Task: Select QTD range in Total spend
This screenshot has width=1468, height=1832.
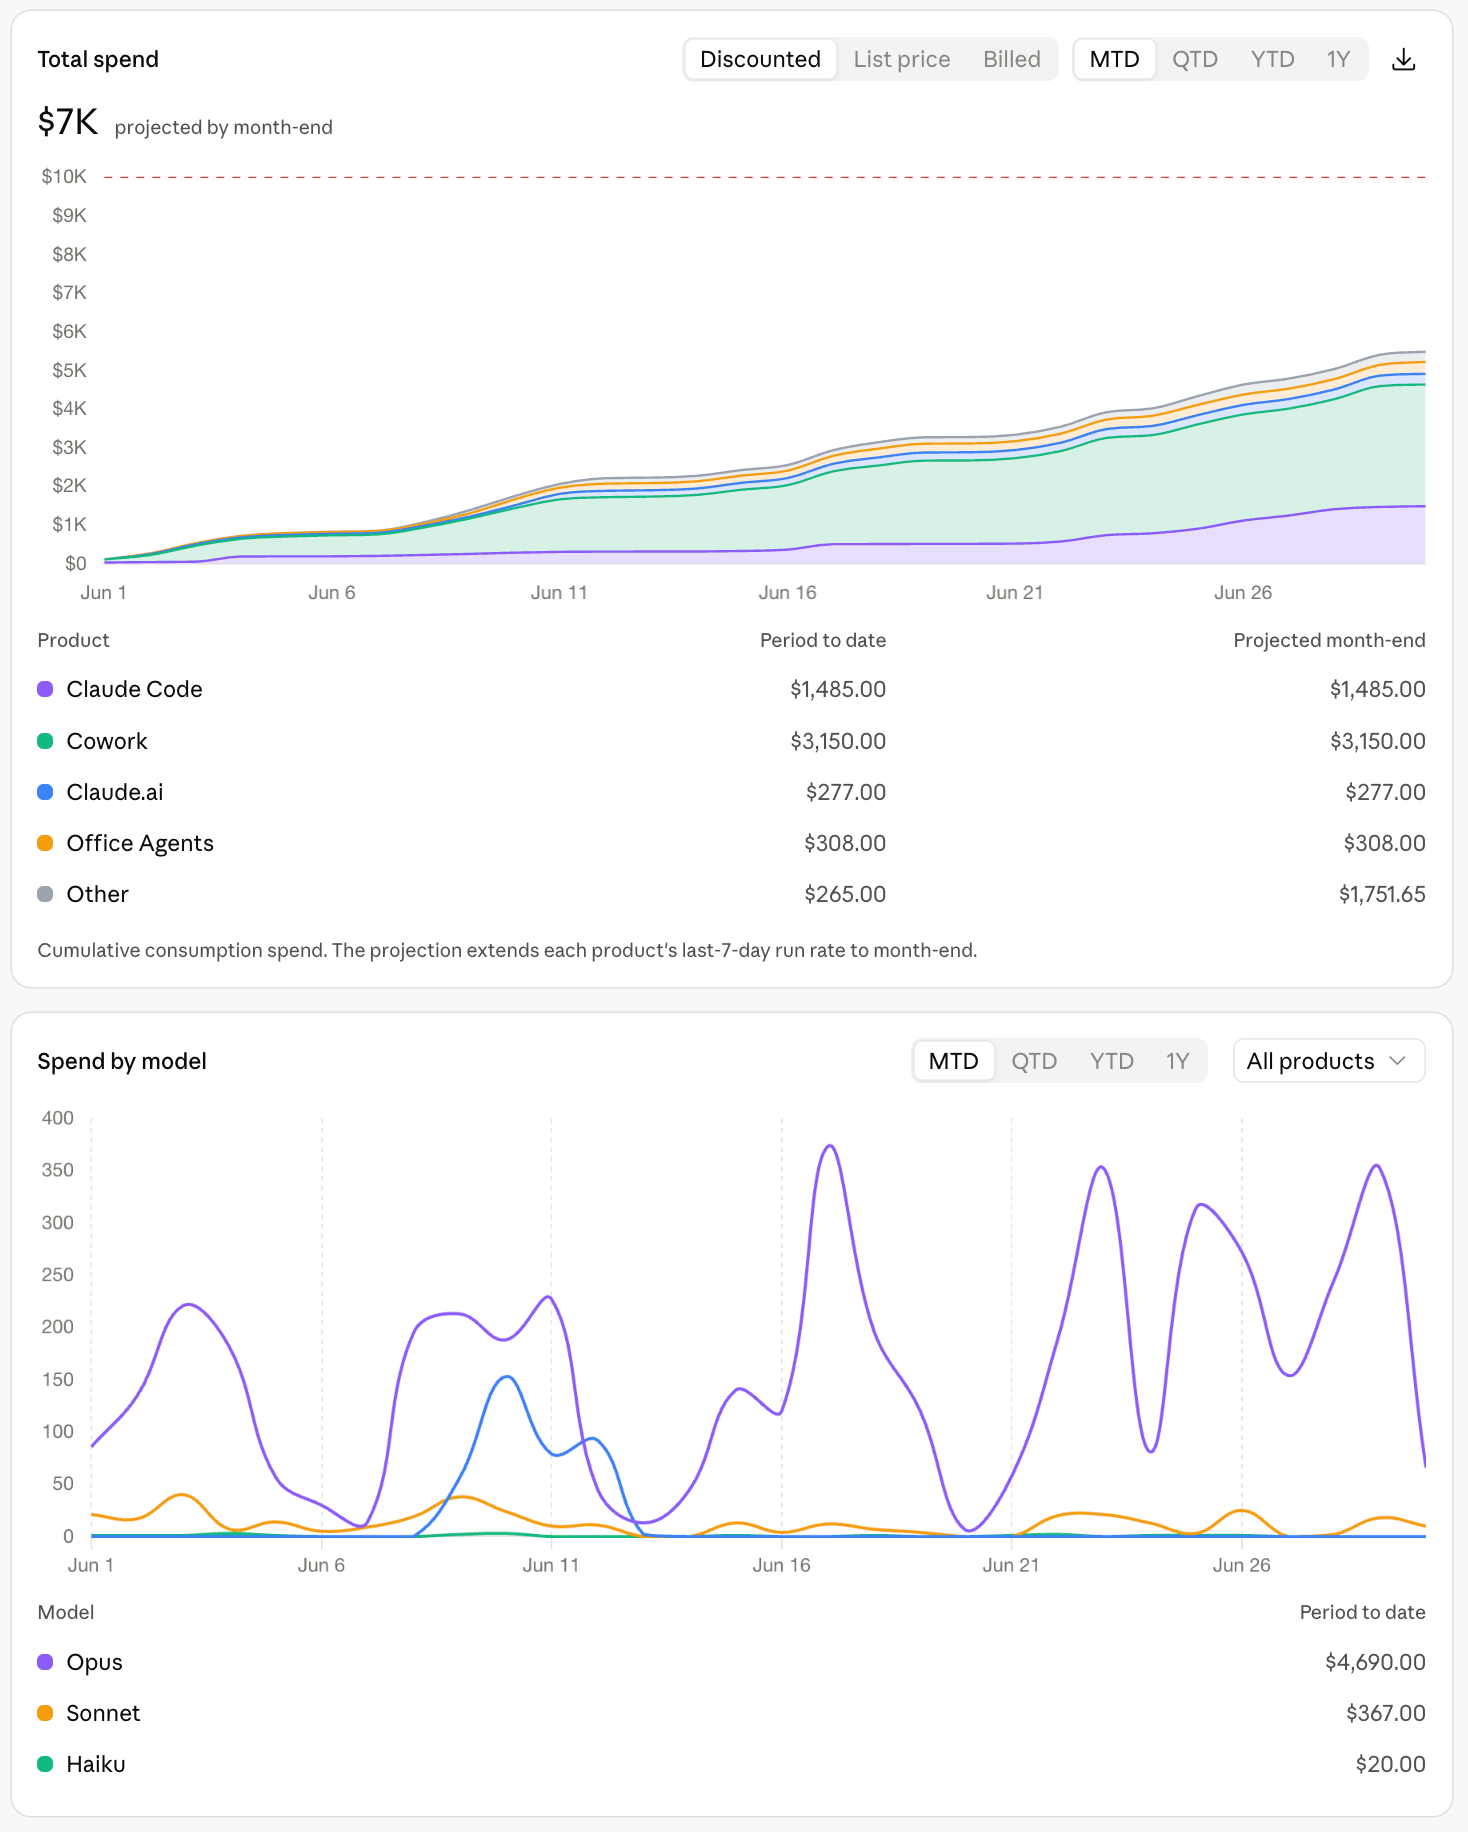Action: (x=1194, y=60)
